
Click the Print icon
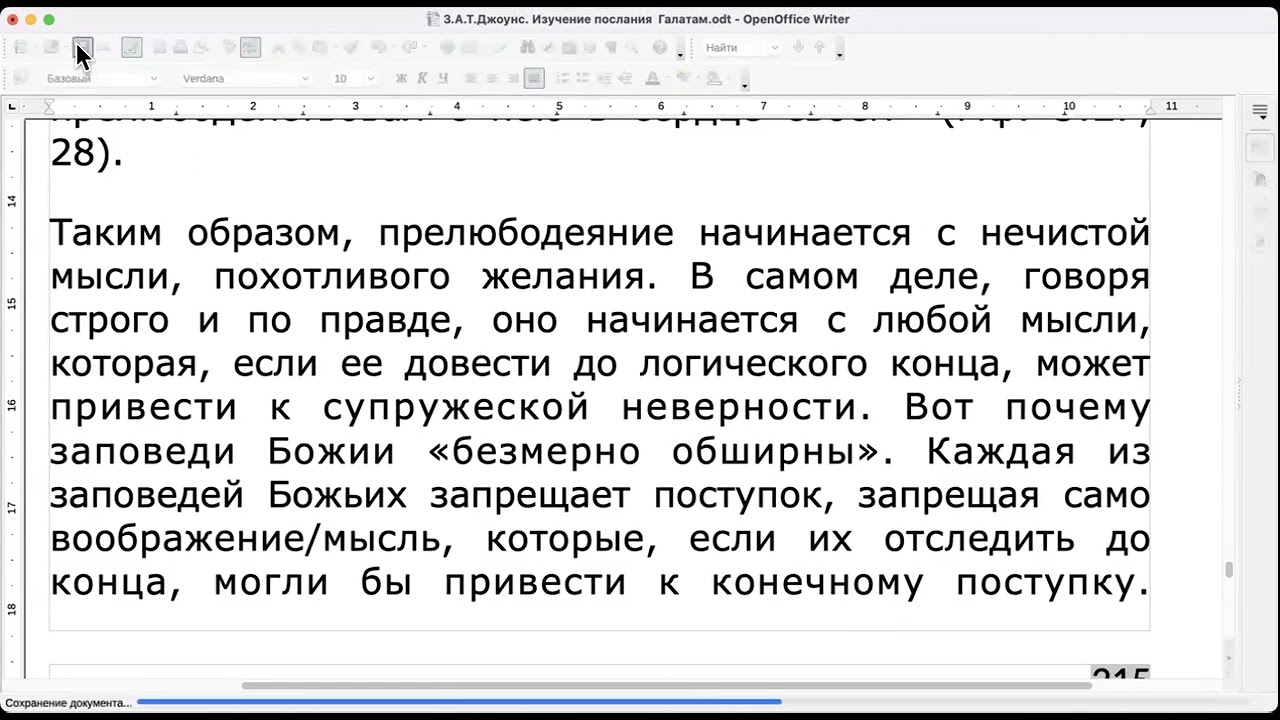click(x=180, y=47)
